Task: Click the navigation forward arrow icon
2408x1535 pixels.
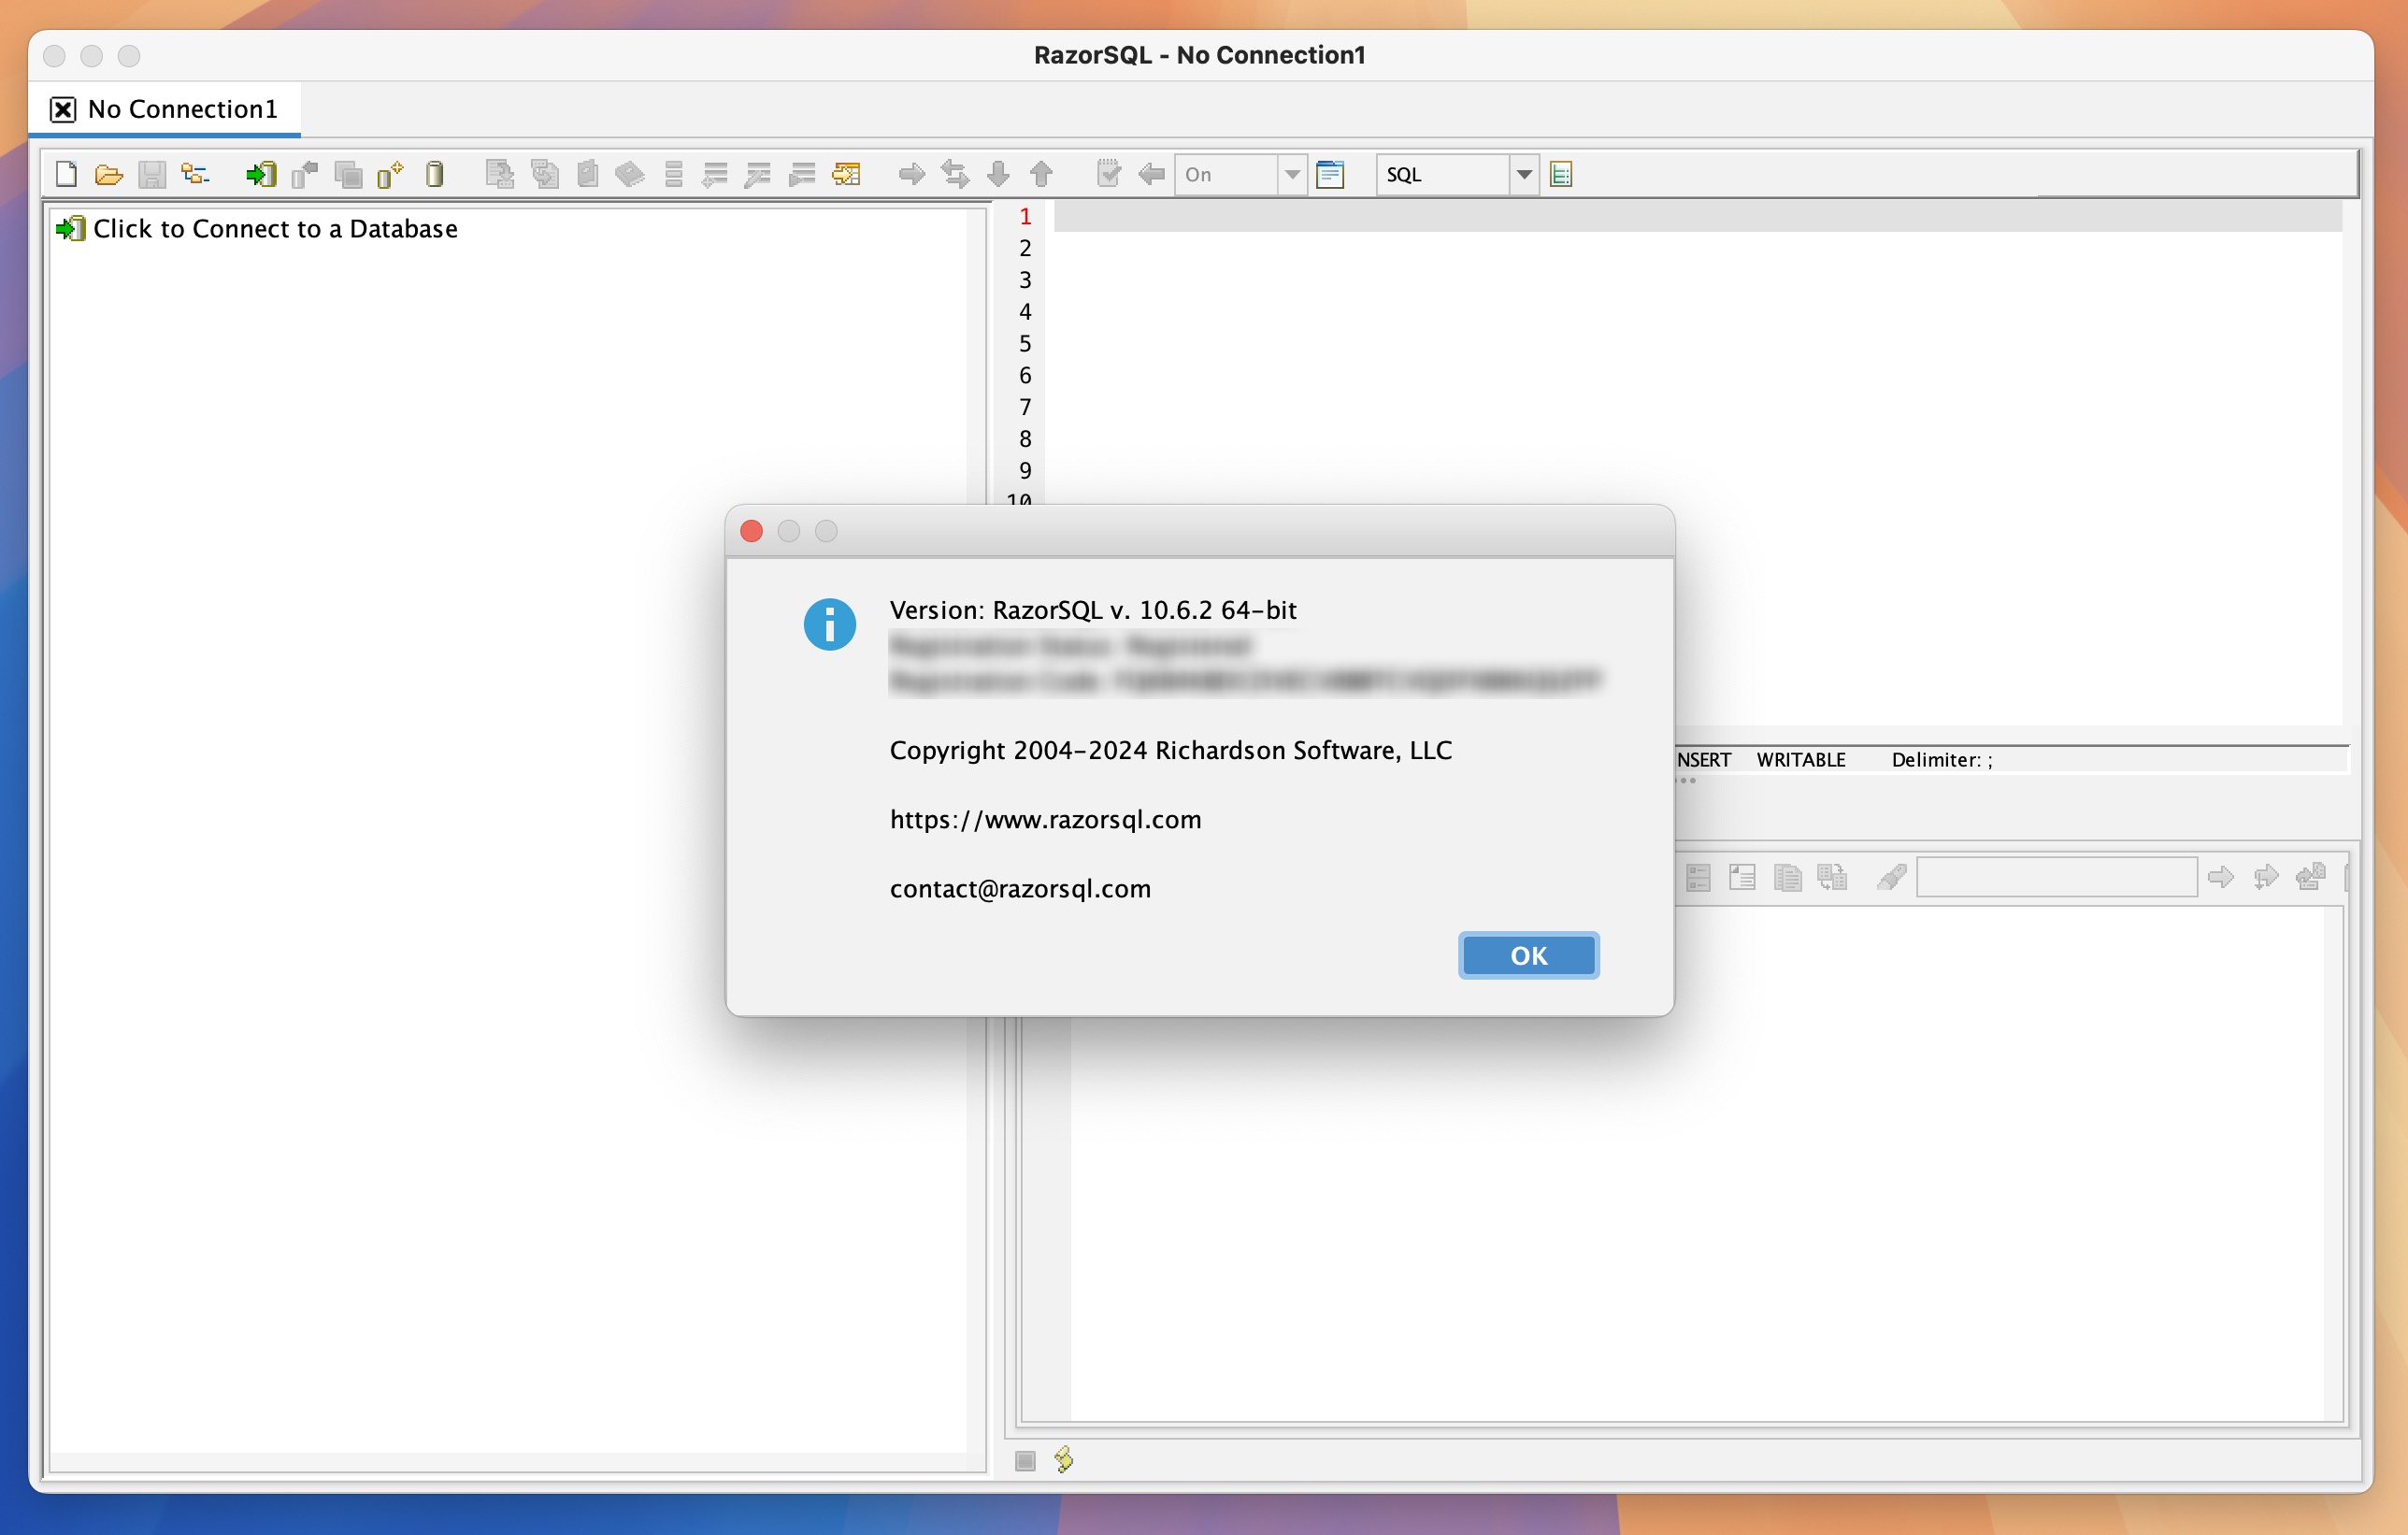Action: pos(912,172)
